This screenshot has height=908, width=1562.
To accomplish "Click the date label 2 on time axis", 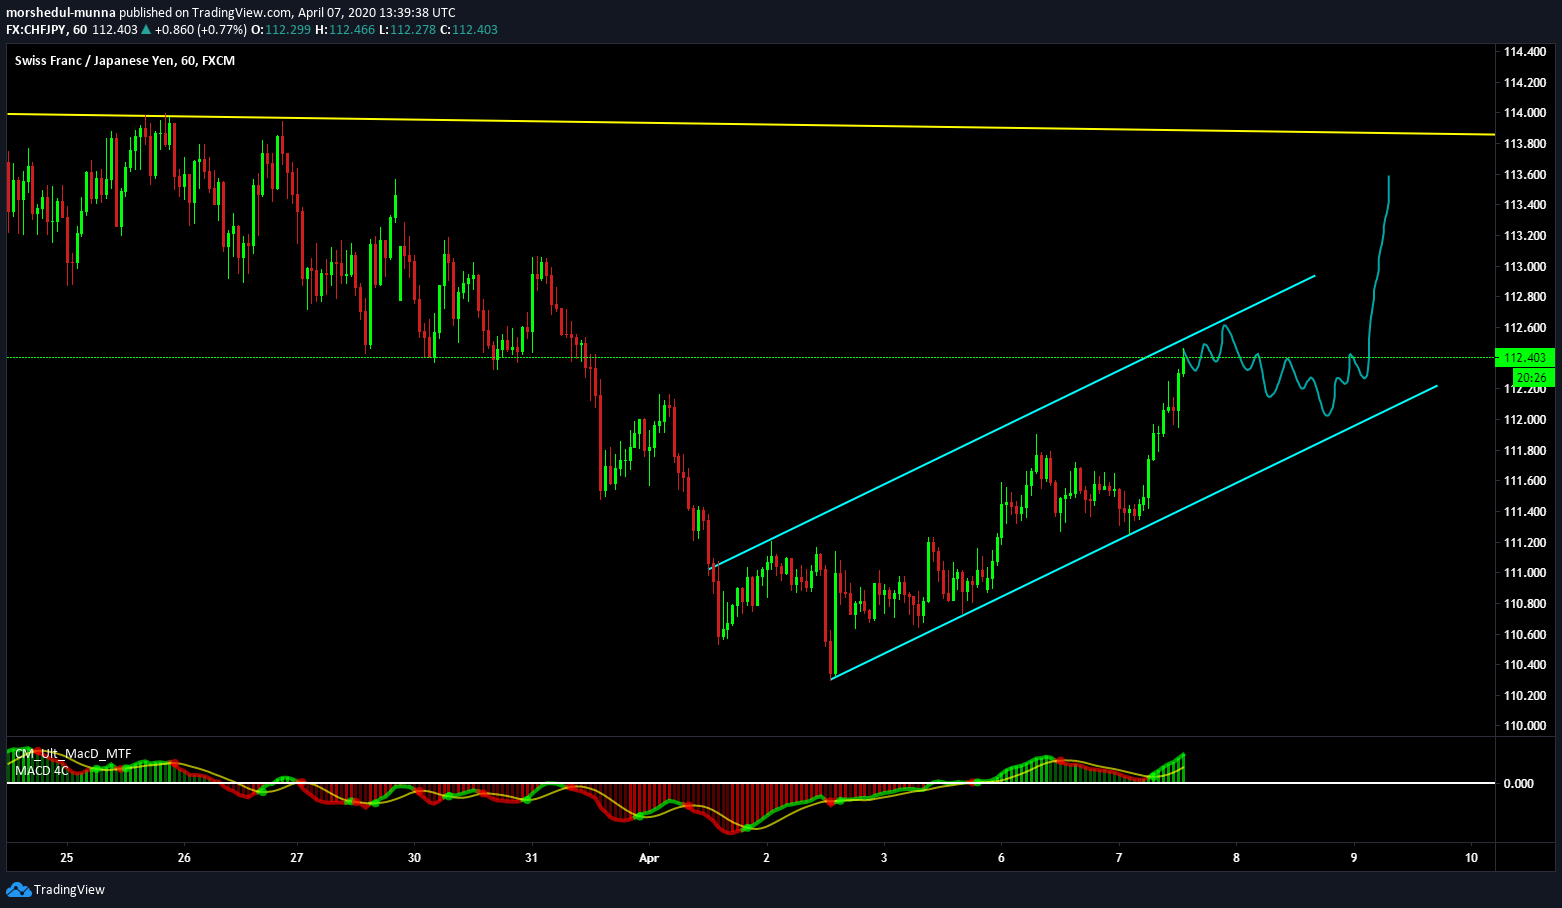I will tap(767, 858).
